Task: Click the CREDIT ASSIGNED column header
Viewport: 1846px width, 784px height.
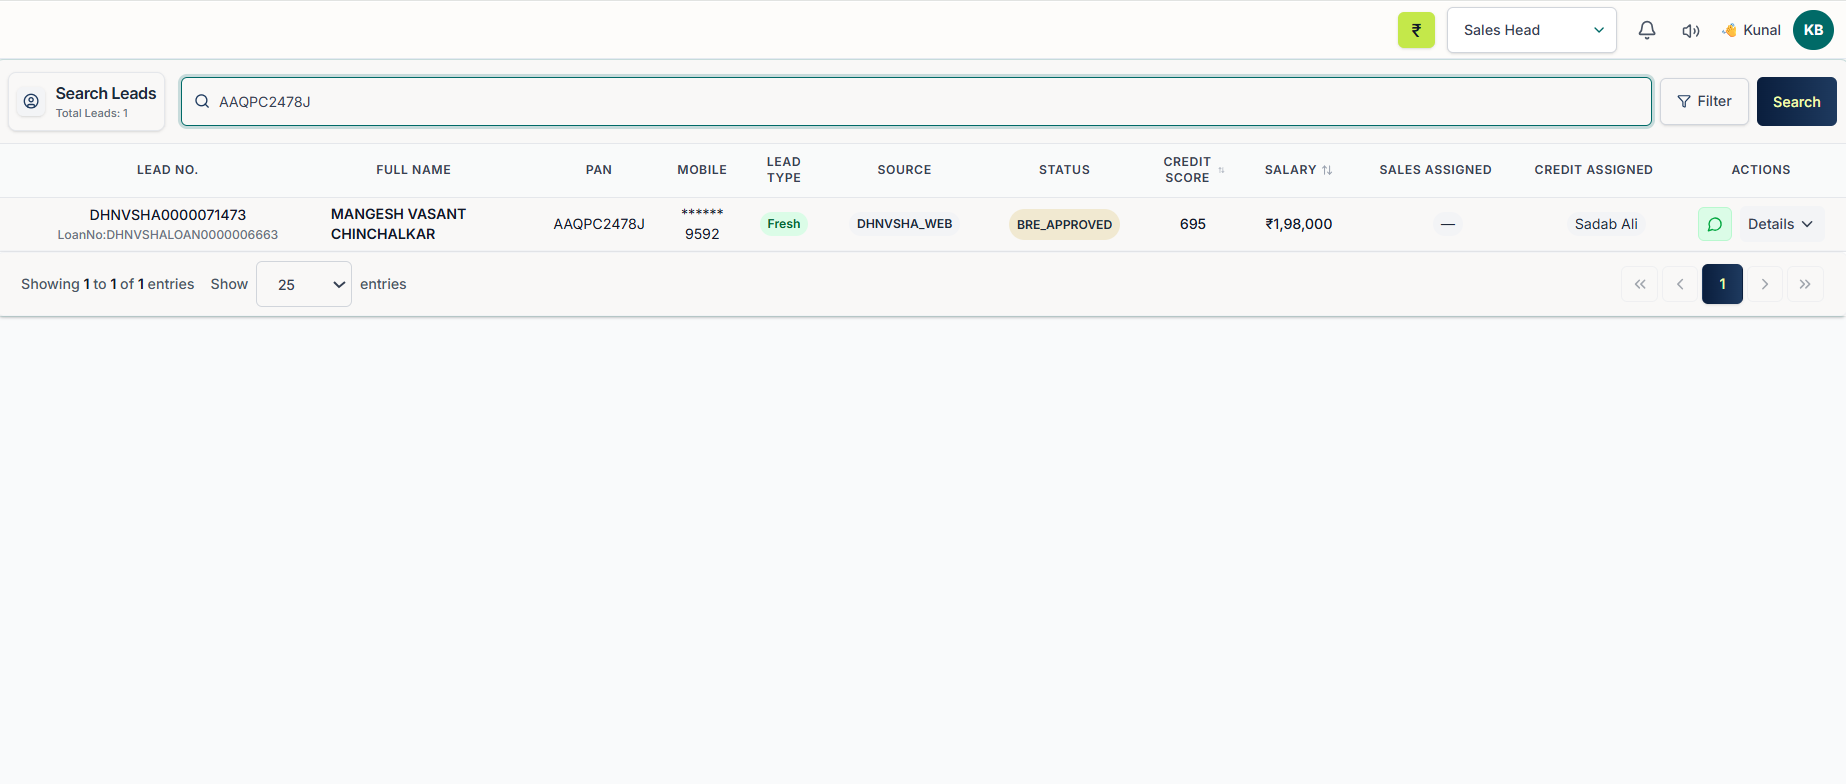Action: [x=1593, y=170]
